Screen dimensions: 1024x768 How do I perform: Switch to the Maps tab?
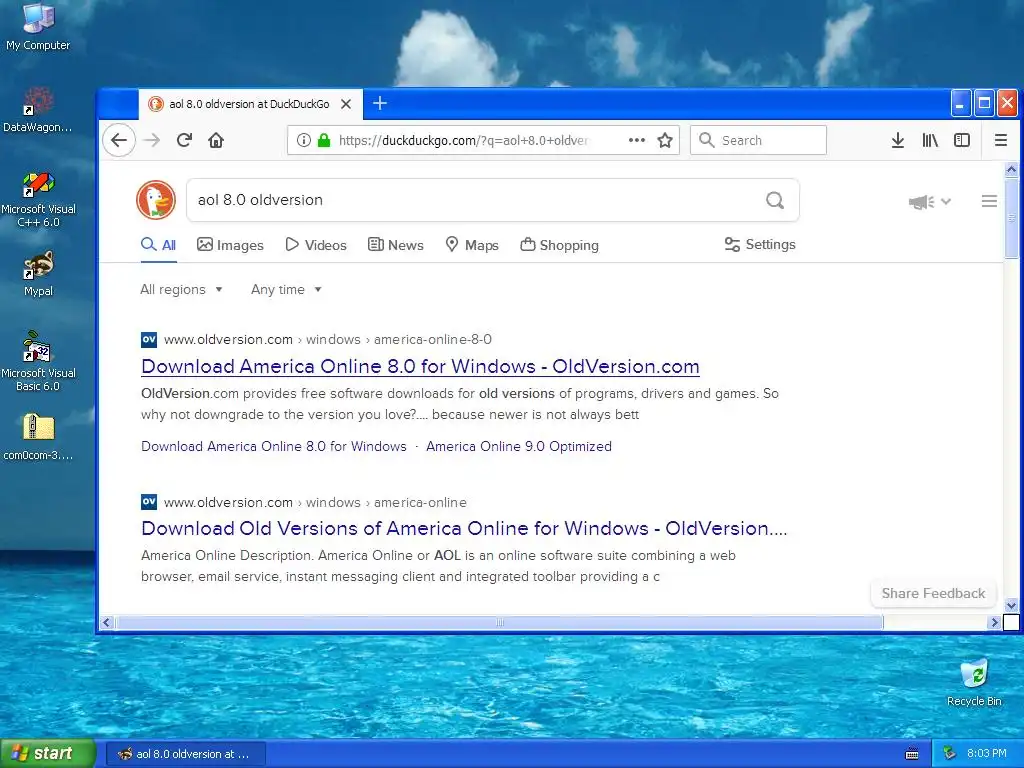pos(472,245)
